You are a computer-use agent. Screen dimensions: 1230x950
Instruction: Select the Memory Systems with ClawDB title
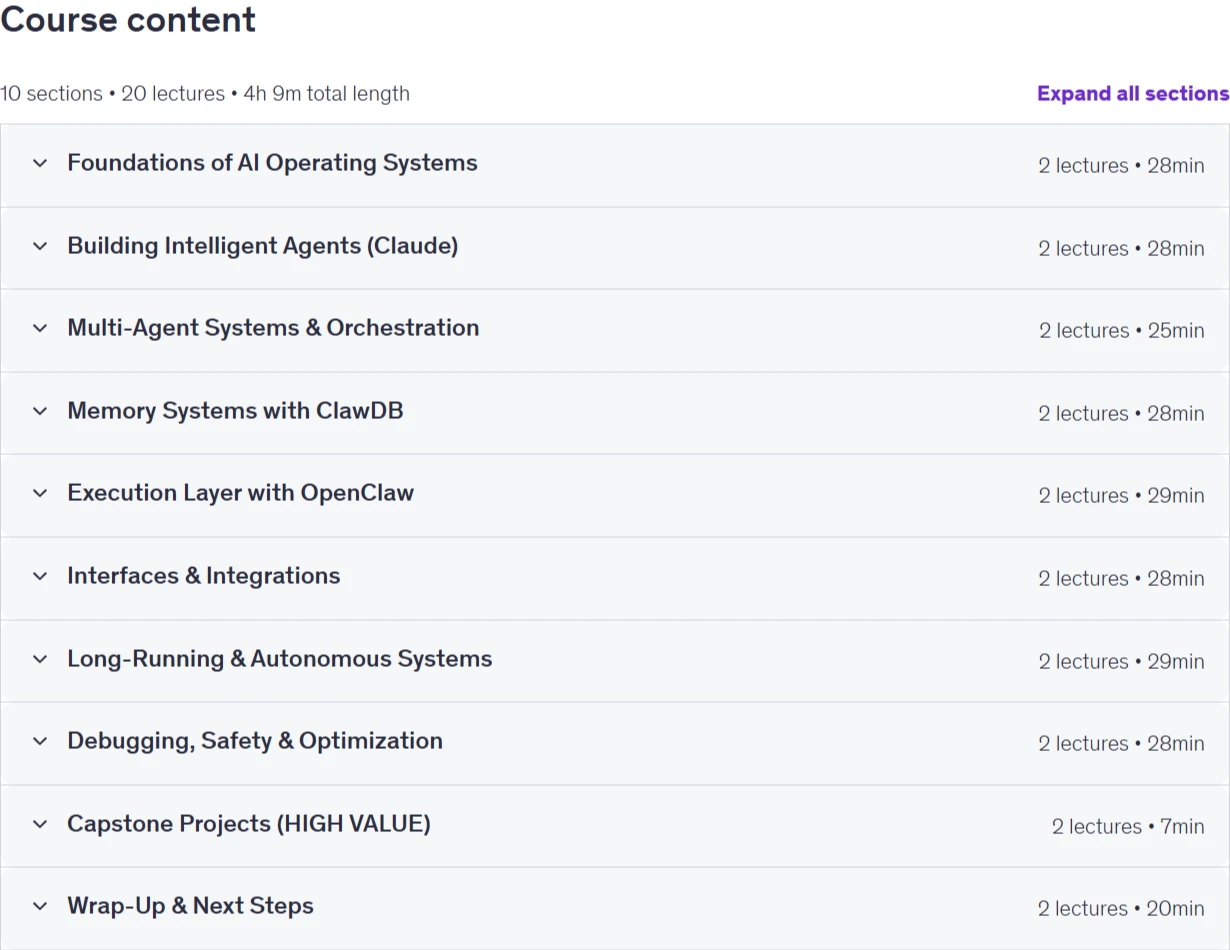pos(235,411)
